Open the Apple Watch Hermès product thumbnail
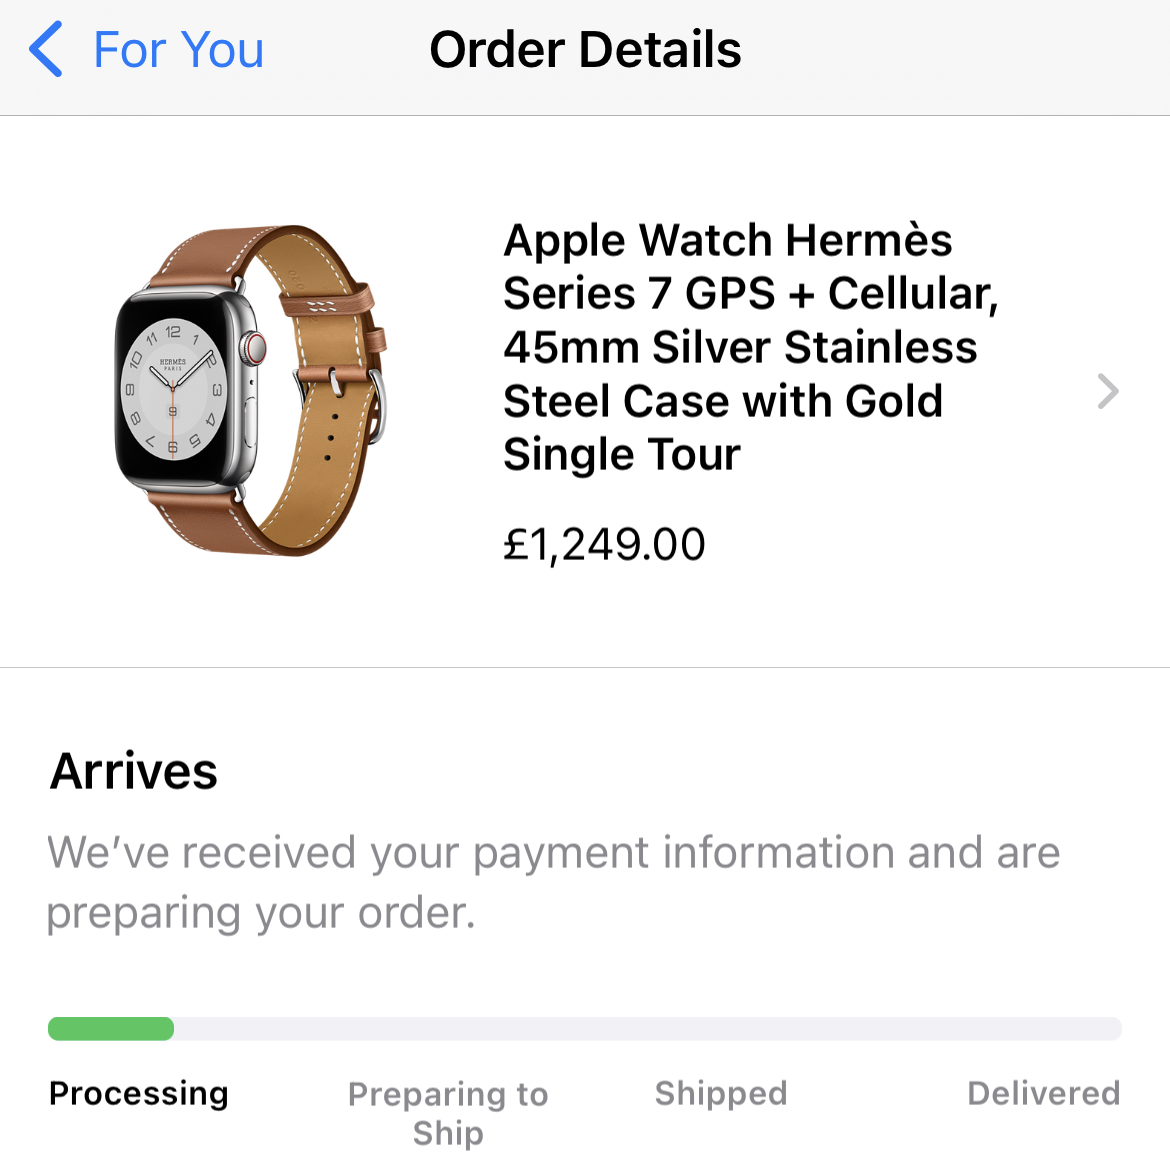Screen dimensions: 1170x1174 point(250,390)
